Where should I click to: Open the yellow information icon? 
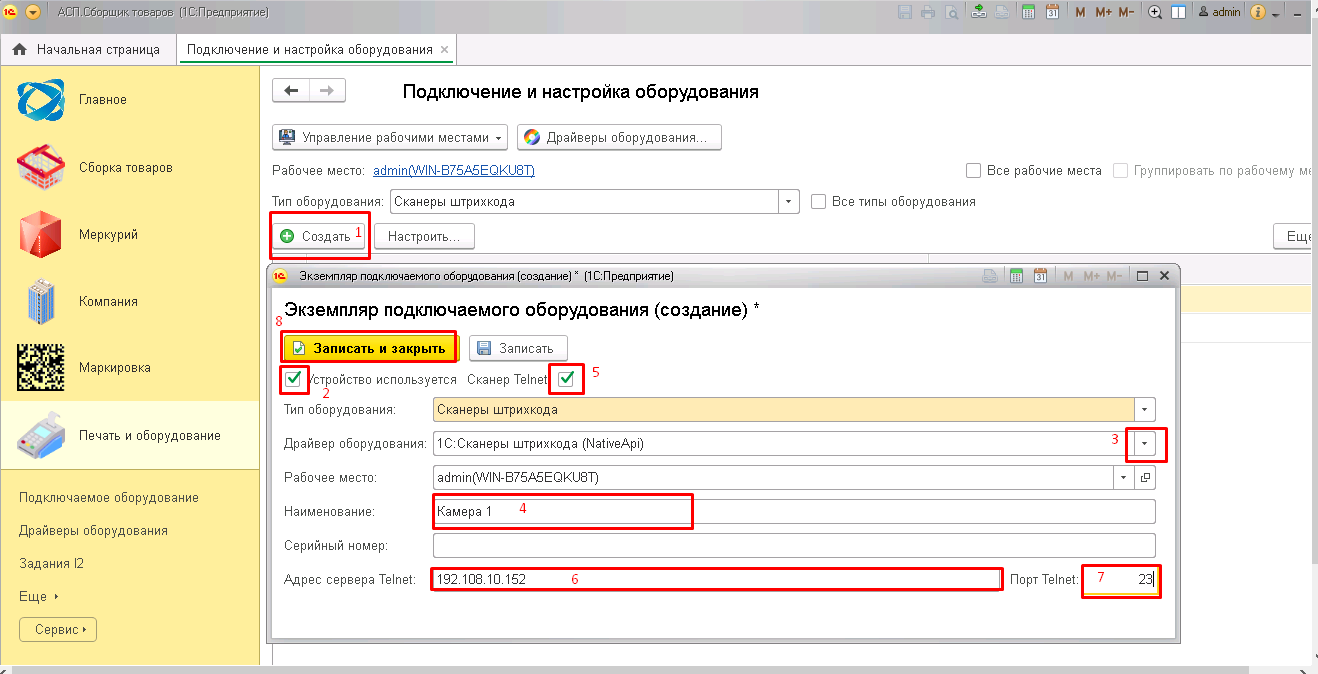1258,12
